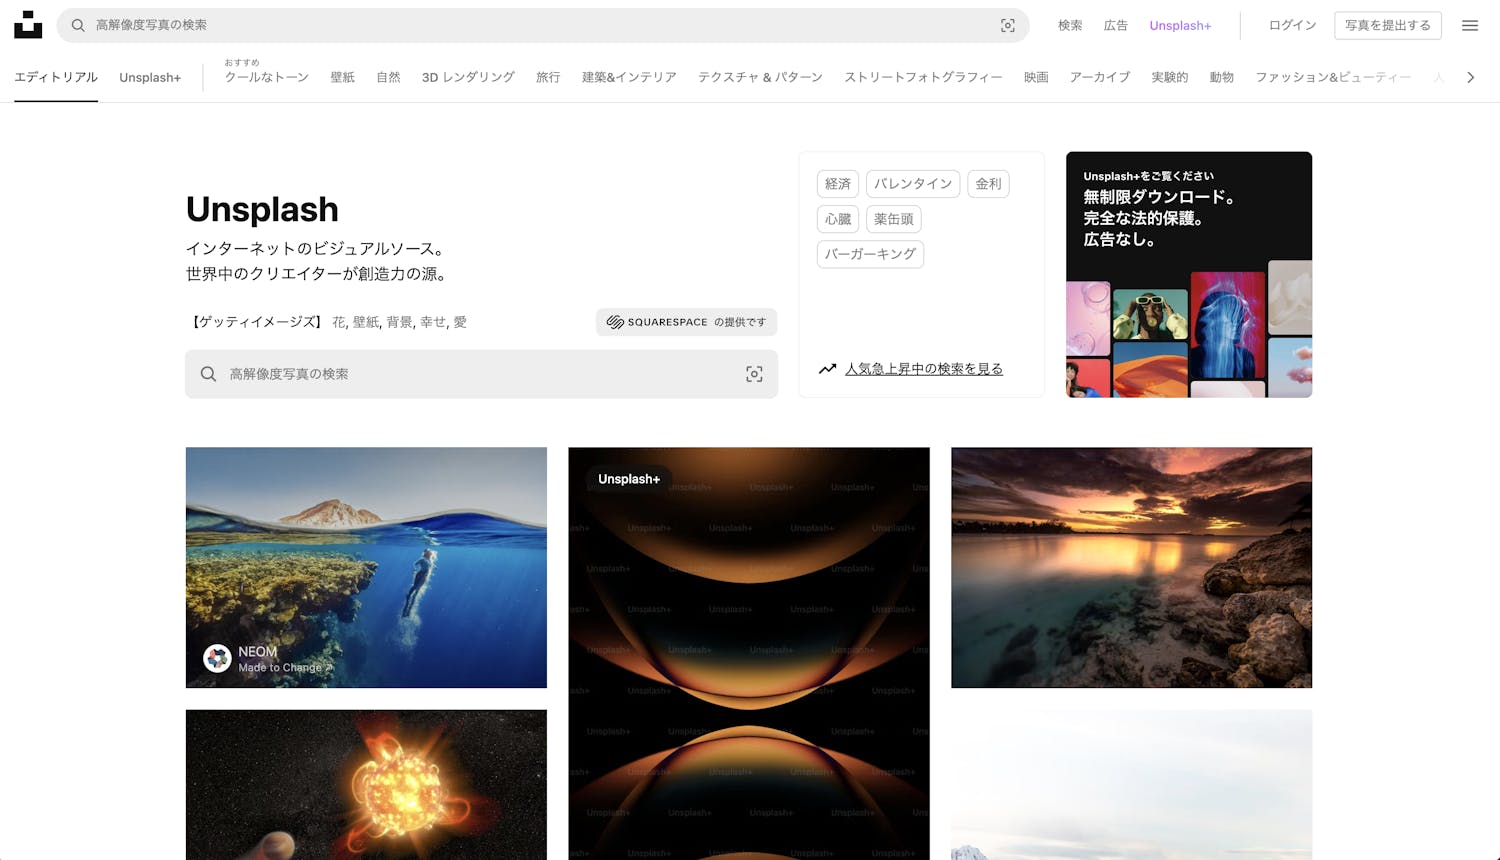The width and height of the screenshot is (1500, 860).
Task: Open the sunset rocky shore photo
Action: click(x=1131, y=567)
